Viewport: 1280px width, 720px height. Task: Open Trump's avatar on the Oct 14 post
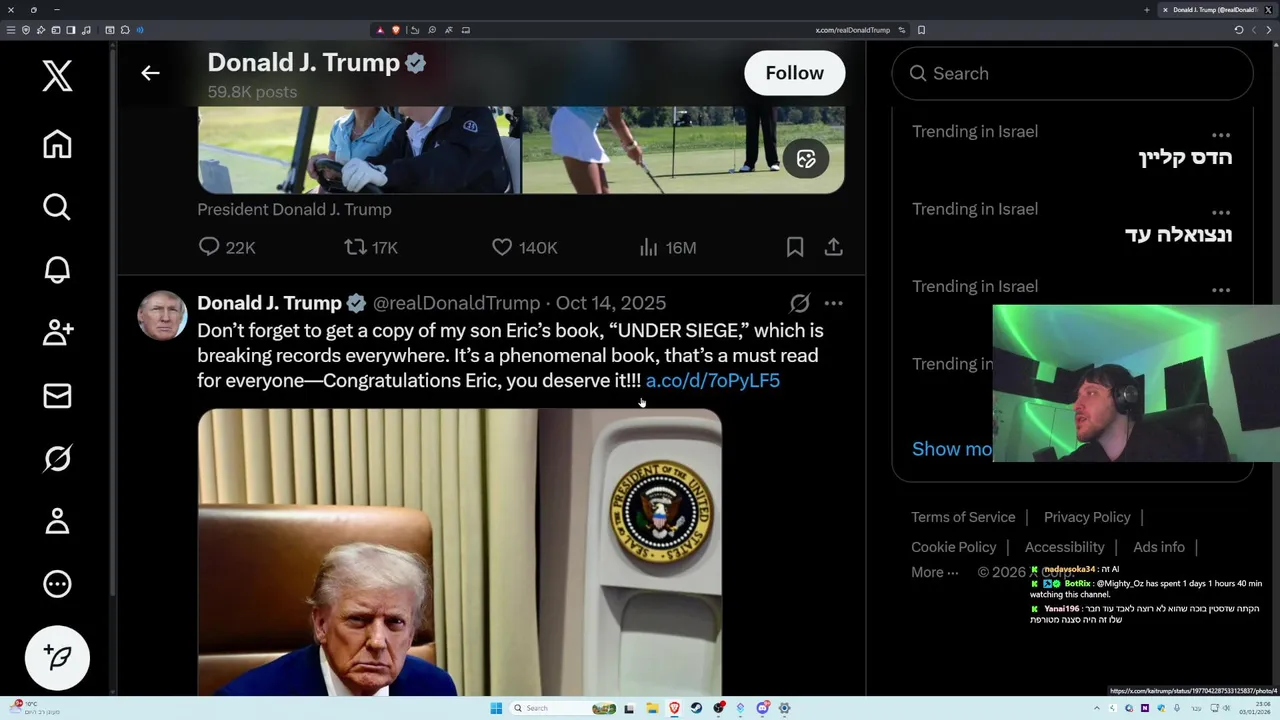click(x=162, y=315)
